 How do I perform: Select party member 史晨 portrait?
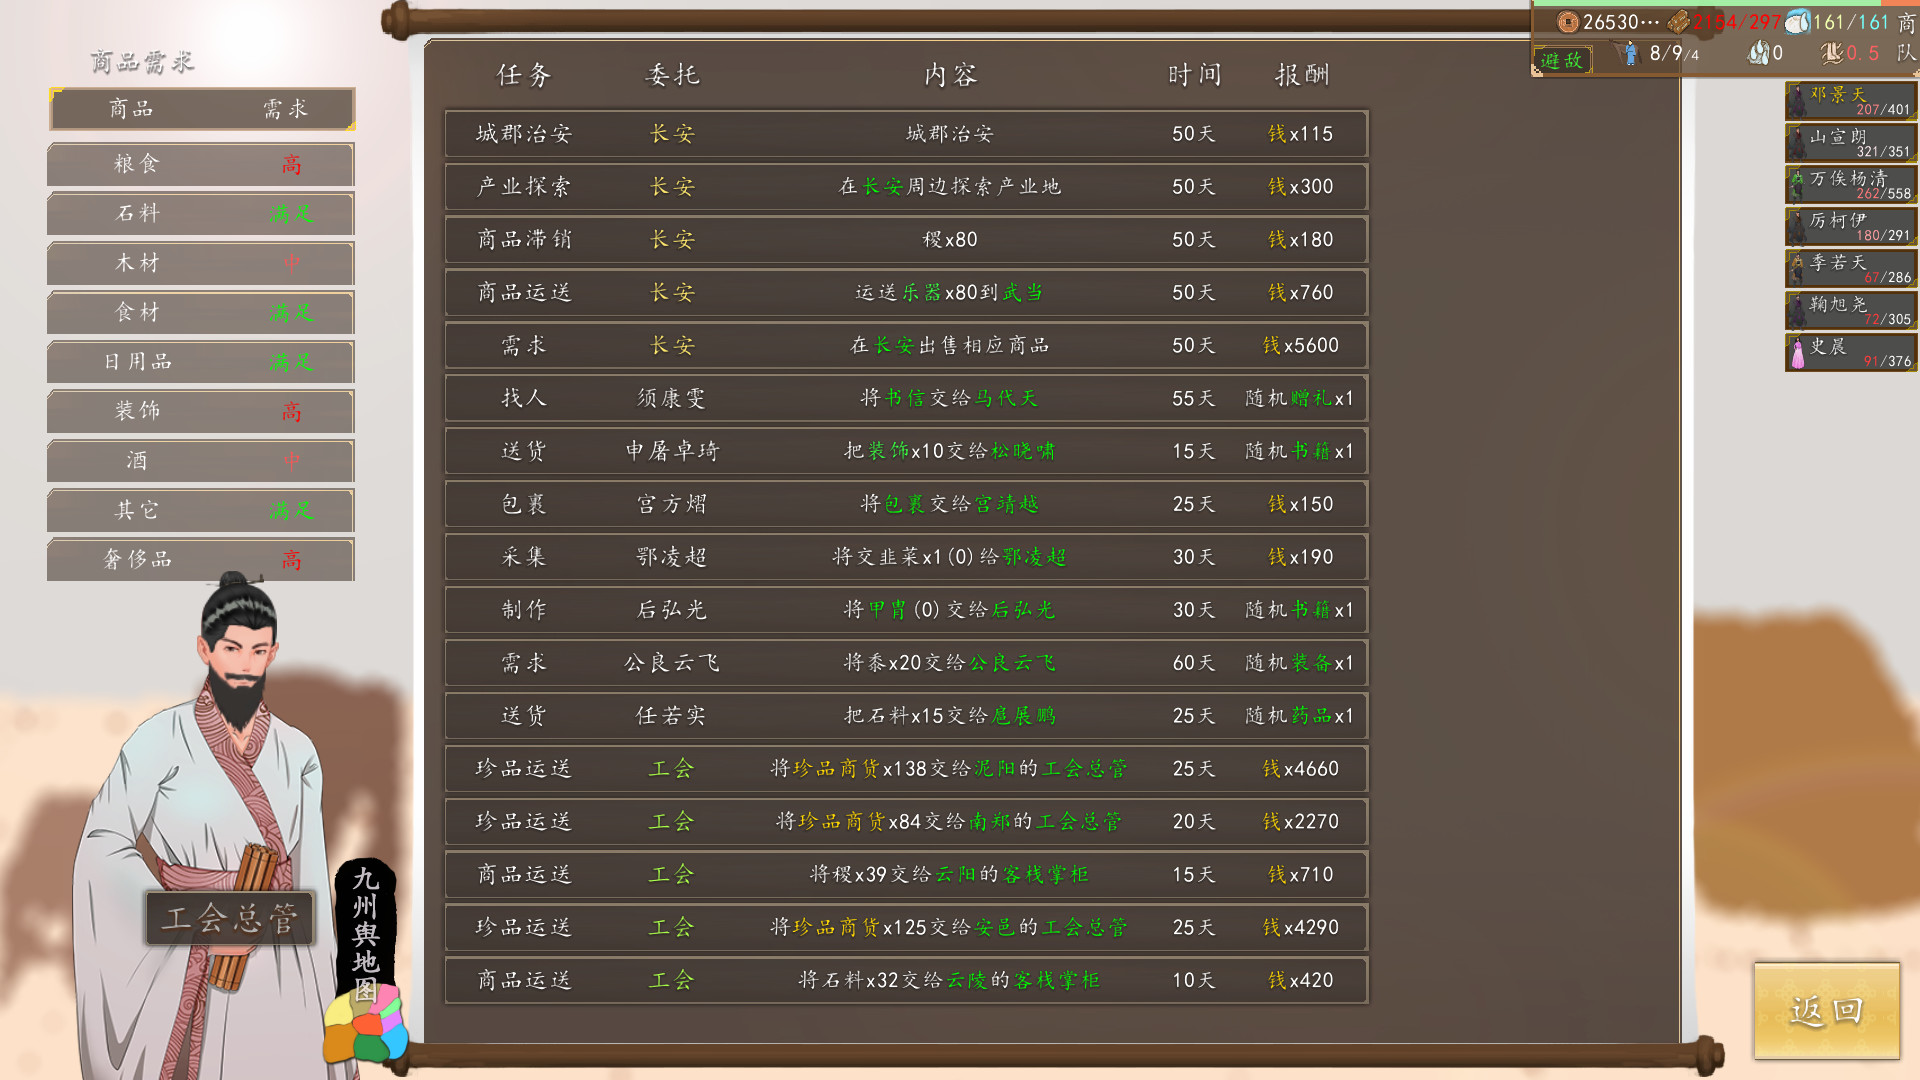(x=1797, y=352)
